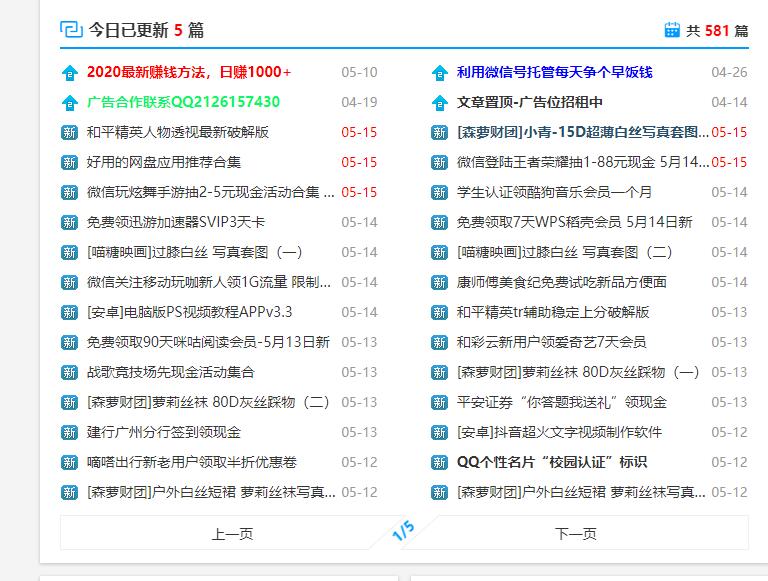Go to previous page with 上一页
The height and width of the screenshot is (581, 768).
point(232,533)
